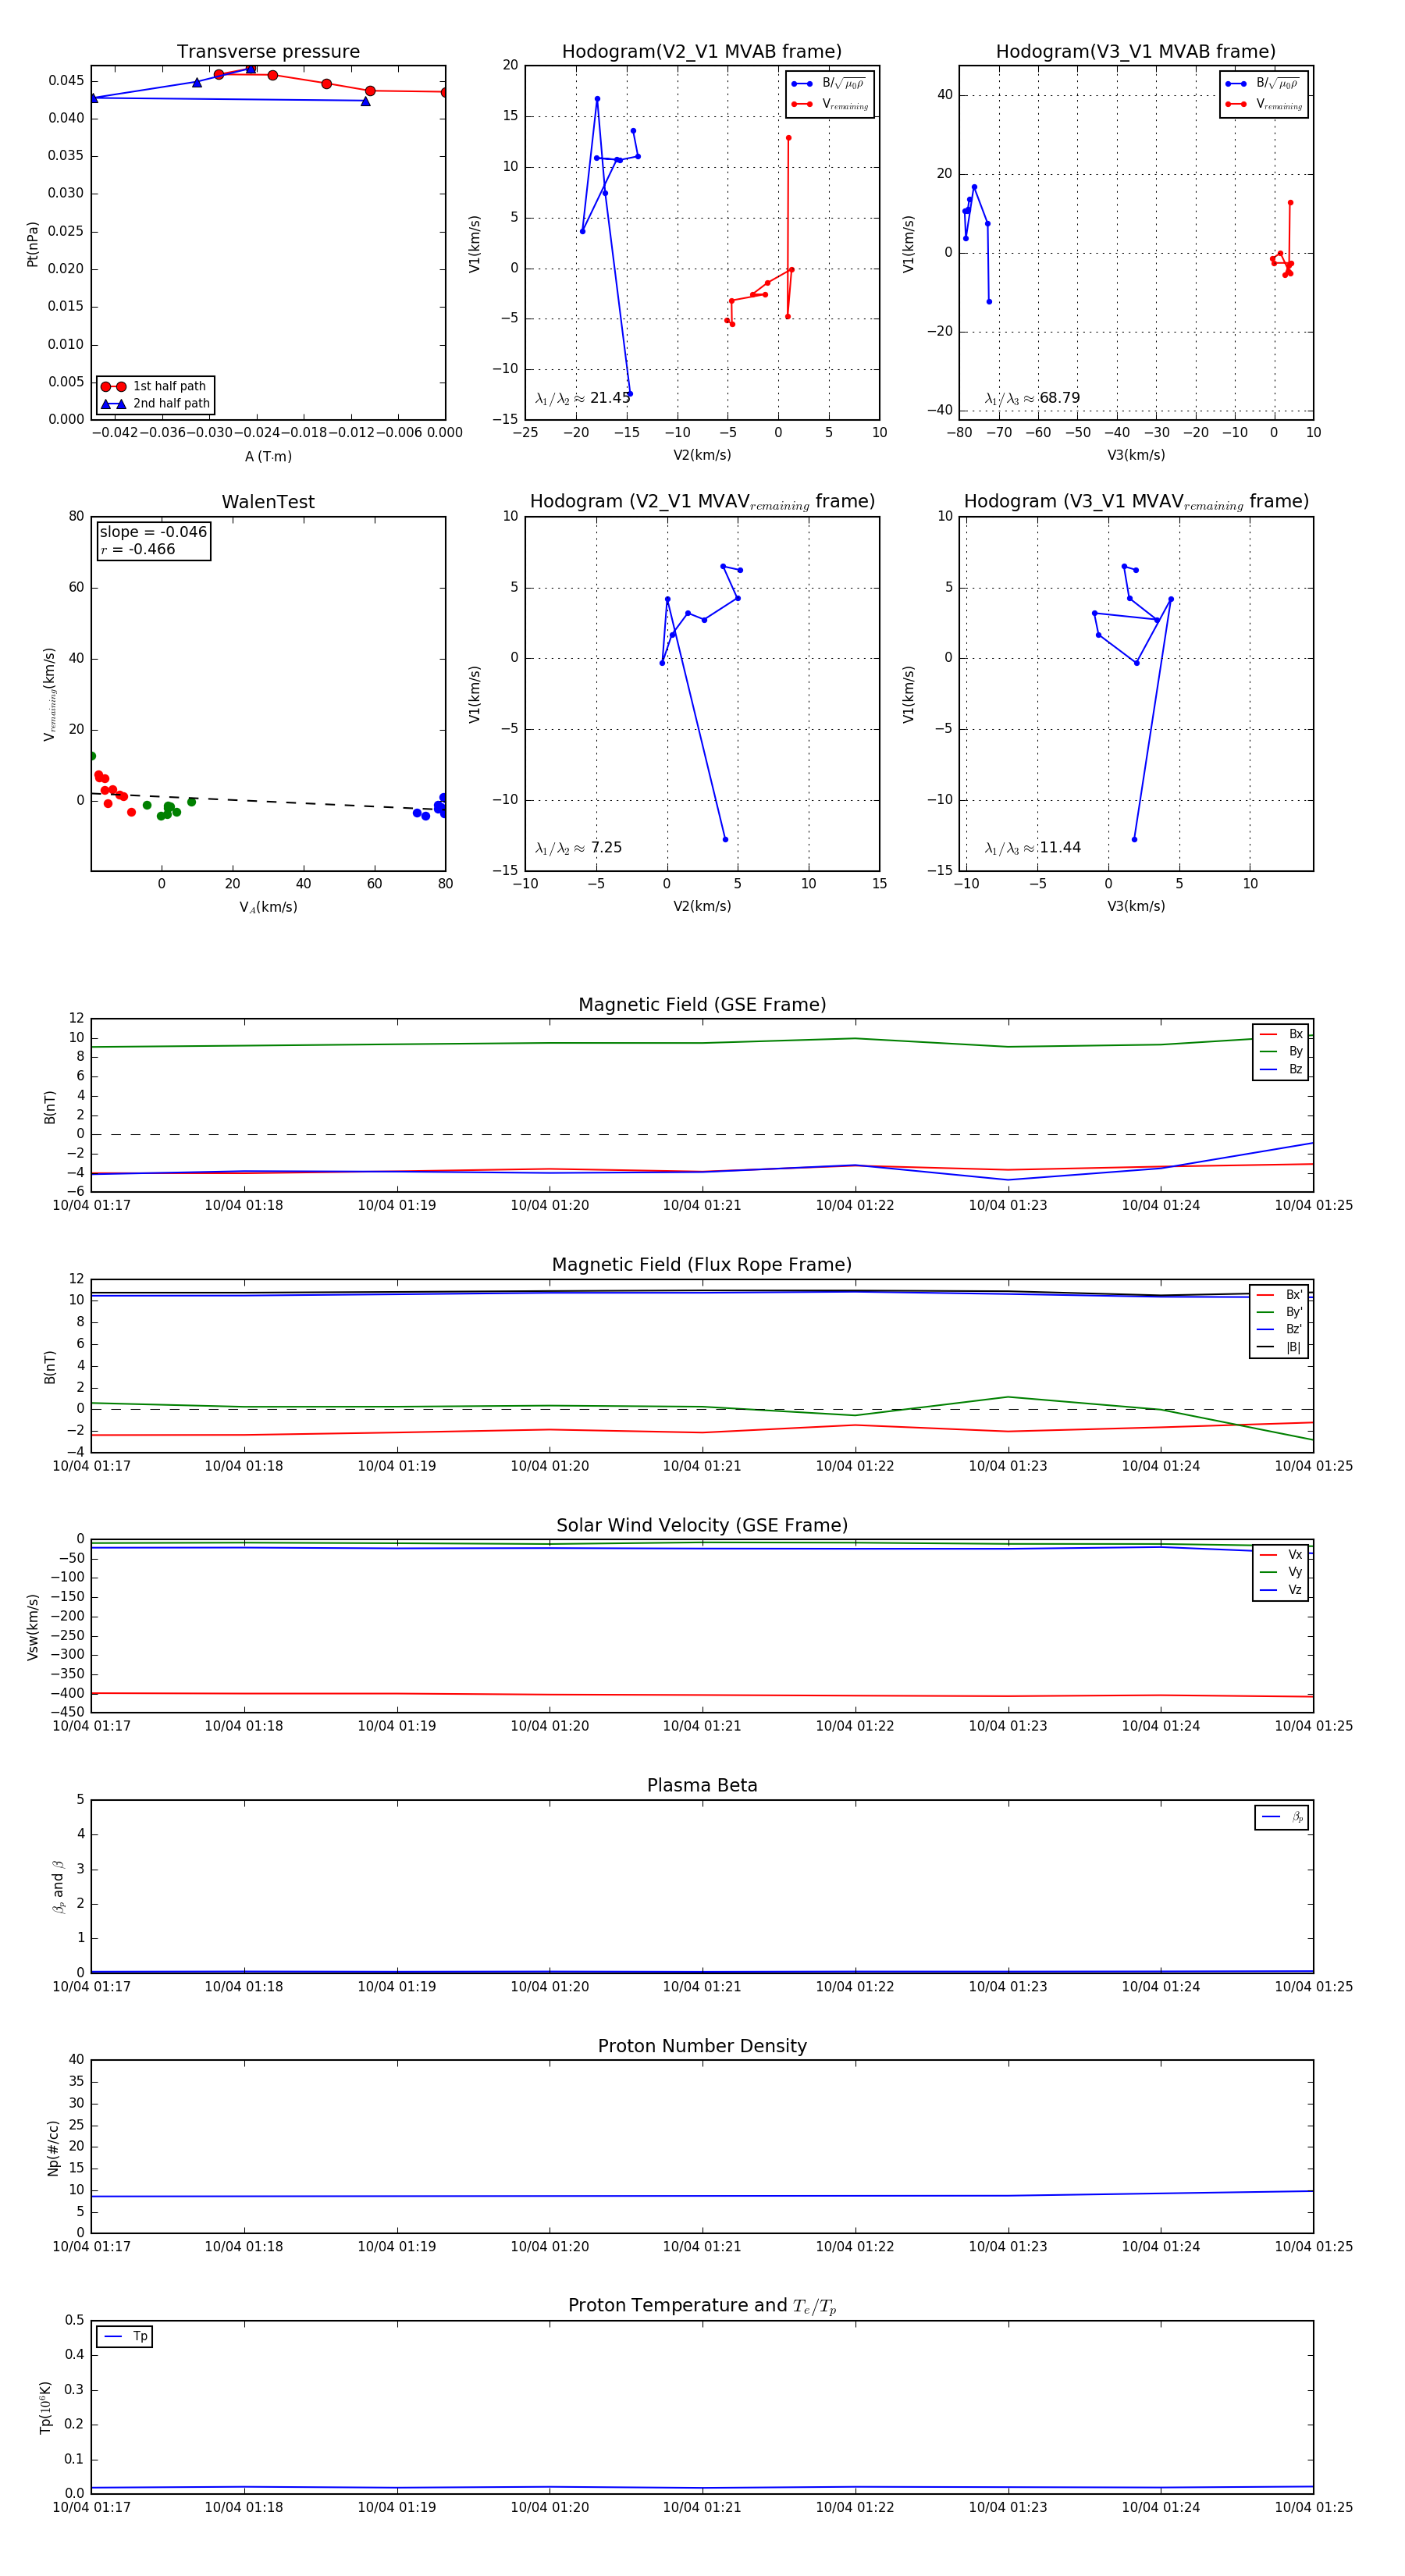The height and width of the screenshot is (2576, 1405).
Task: Click the "Tp(10^6K)" y-axis label
Action: coord(46,2408)
